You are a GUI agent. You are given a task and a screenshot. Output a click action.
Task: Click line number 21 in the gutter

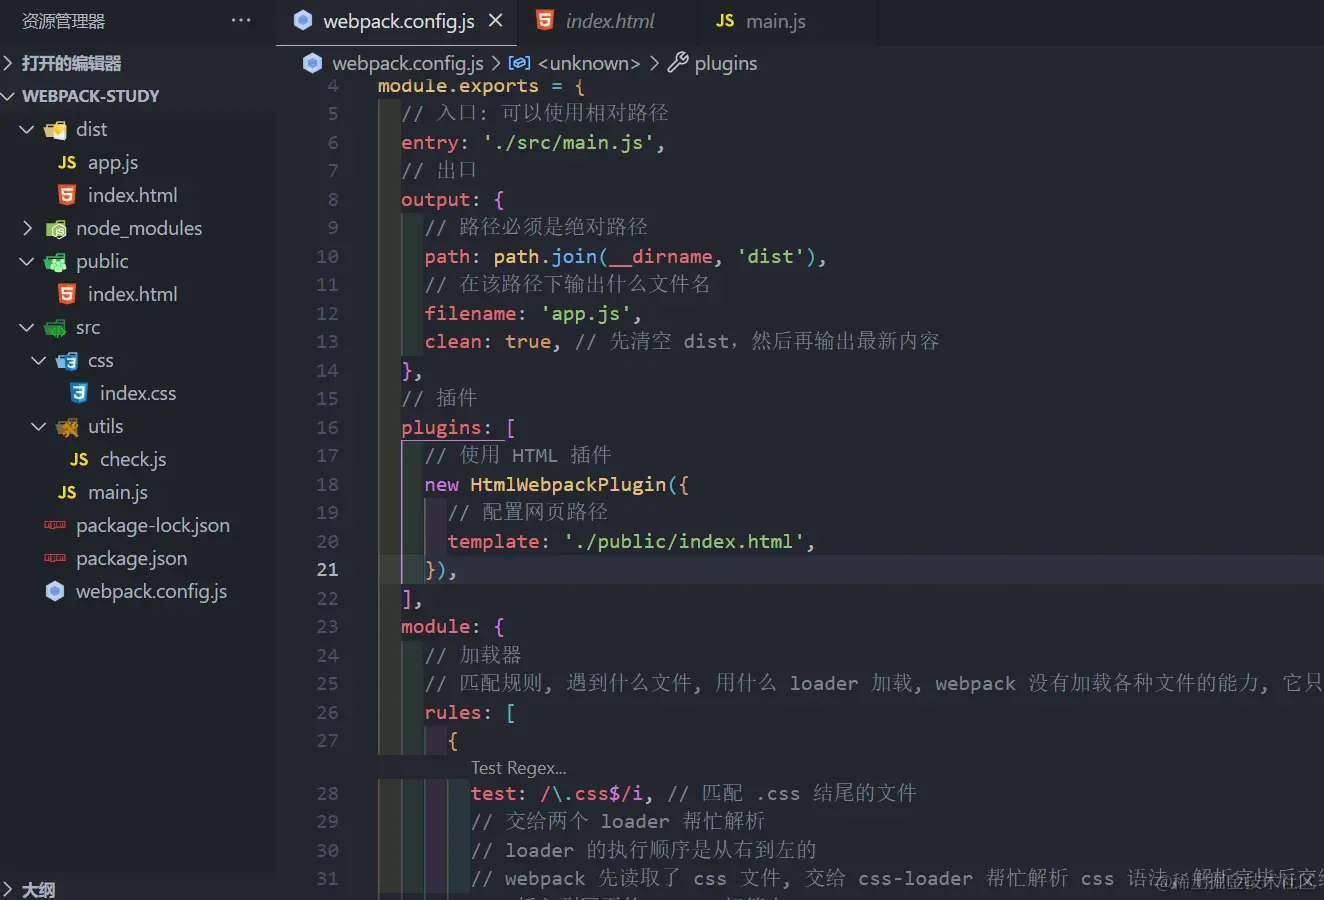pos(327,569)
